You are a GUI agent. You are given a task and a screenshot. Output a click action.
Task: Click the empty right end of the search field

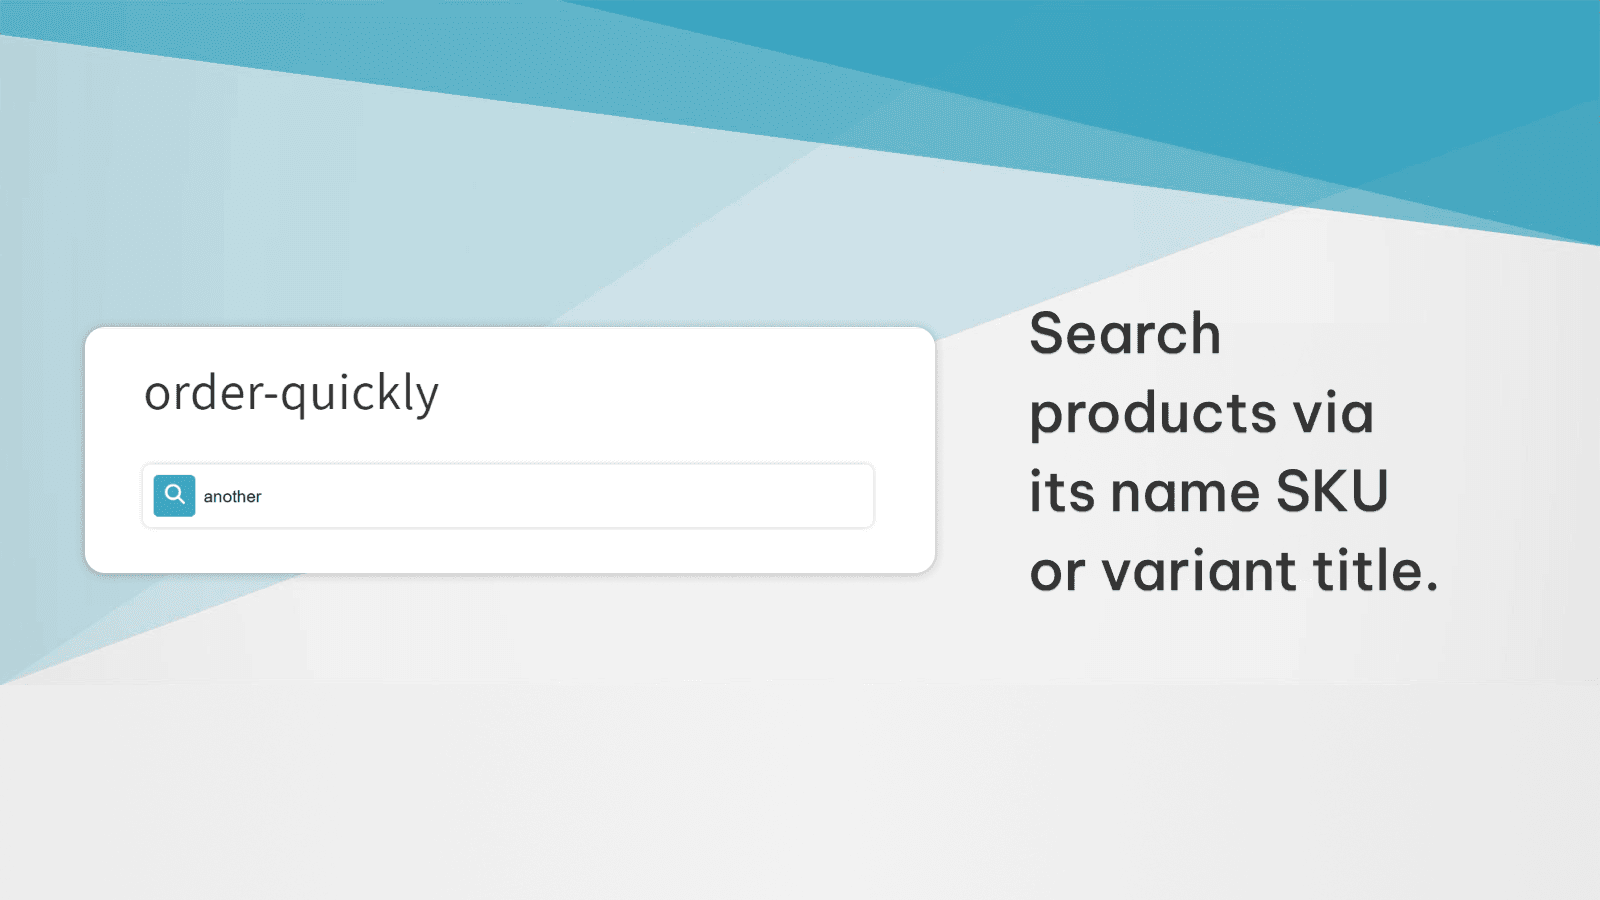pyautogui.click(x=800, y=496)
